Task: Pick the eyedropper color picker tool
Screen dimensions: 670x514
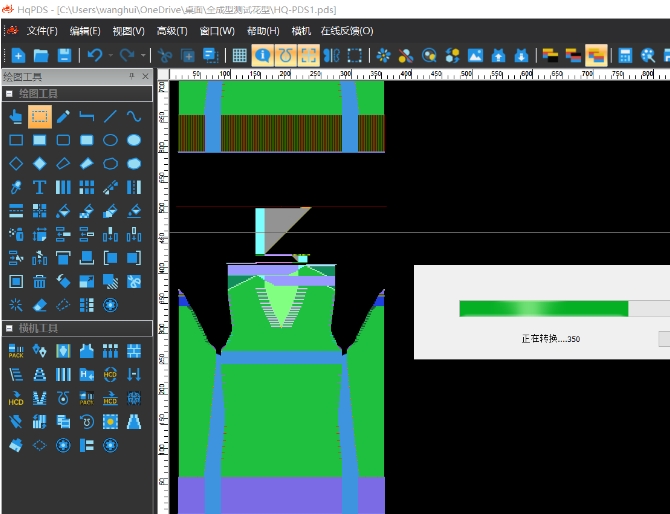Action: (16, 187)
